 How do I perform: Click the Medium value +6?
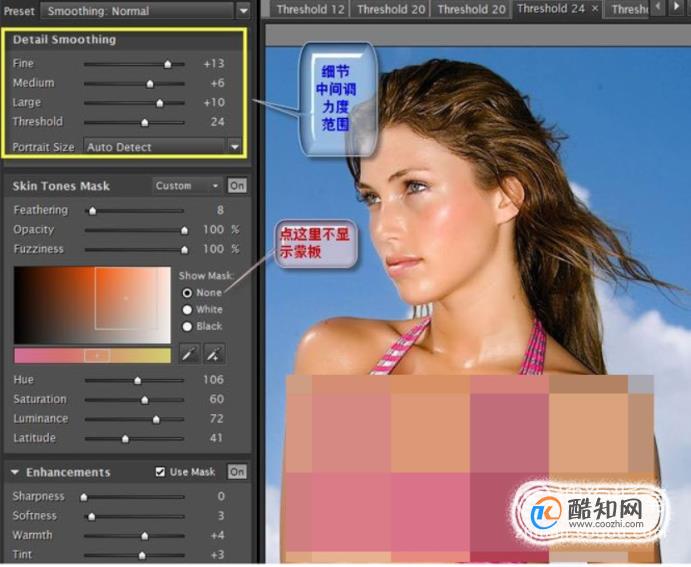(217, 83)
